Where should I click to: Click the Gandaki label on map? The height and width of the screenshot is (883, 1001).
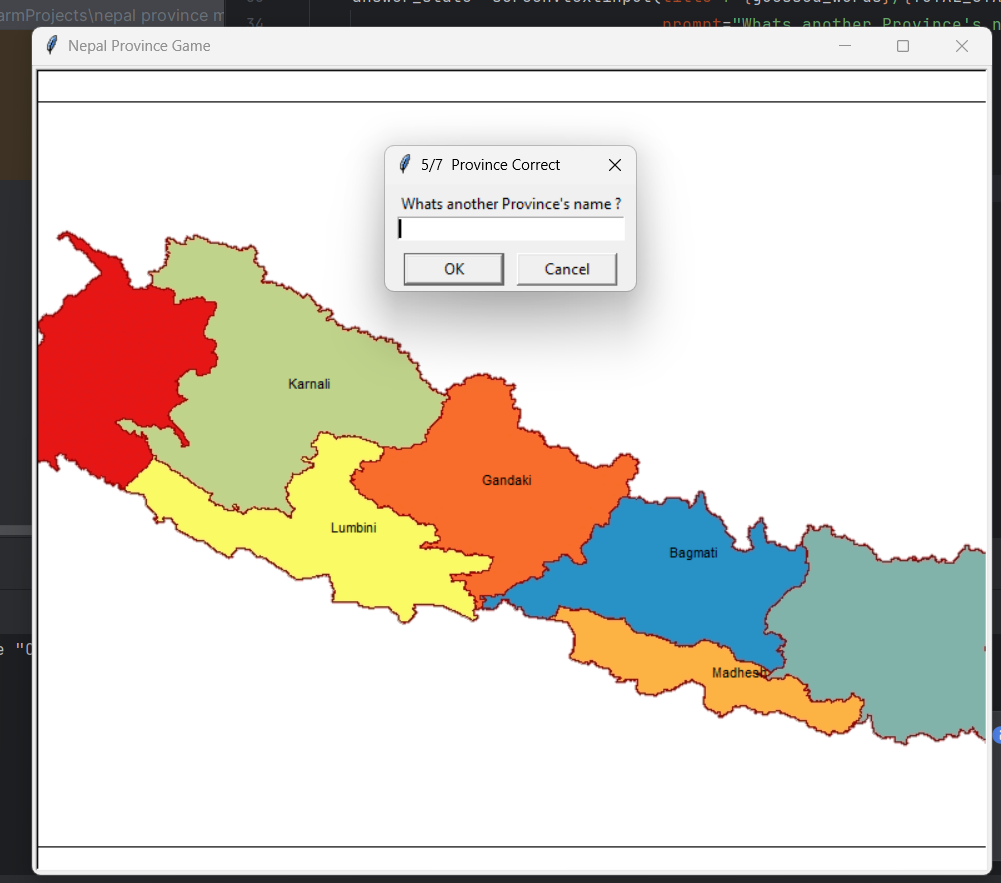tap(506, 480)
